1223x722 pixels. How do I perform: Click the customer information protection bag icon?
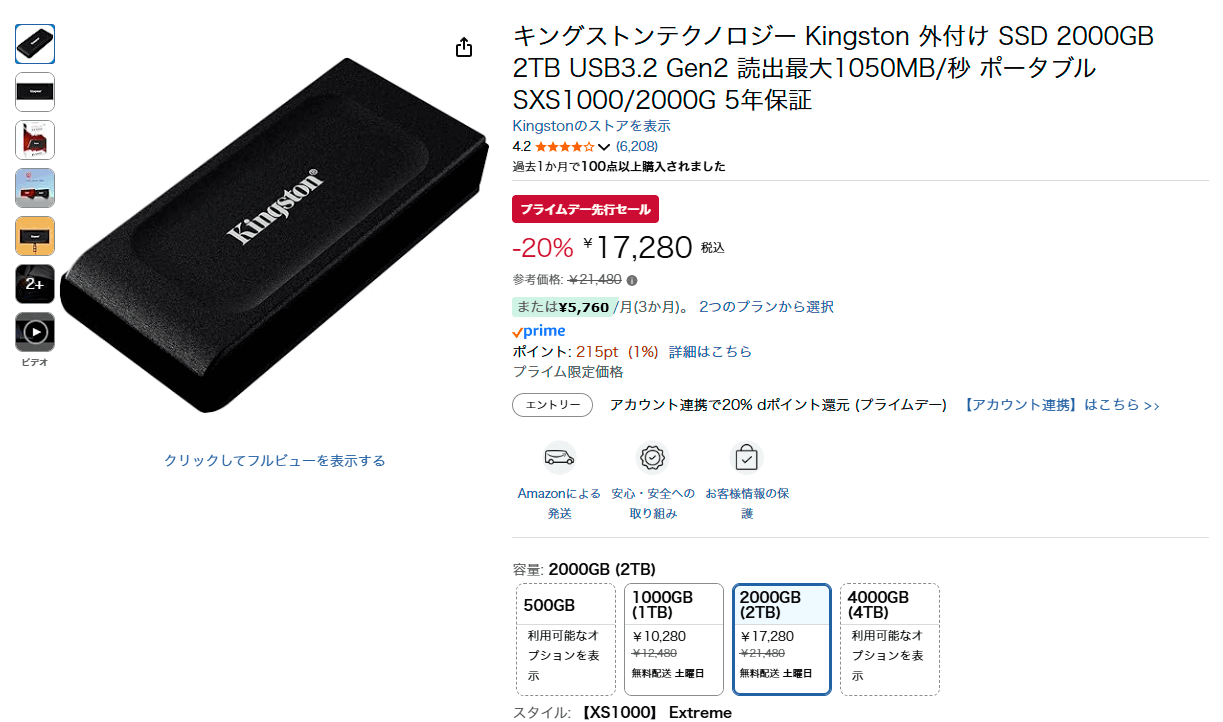pyautogui.click(x=746, y=457)
